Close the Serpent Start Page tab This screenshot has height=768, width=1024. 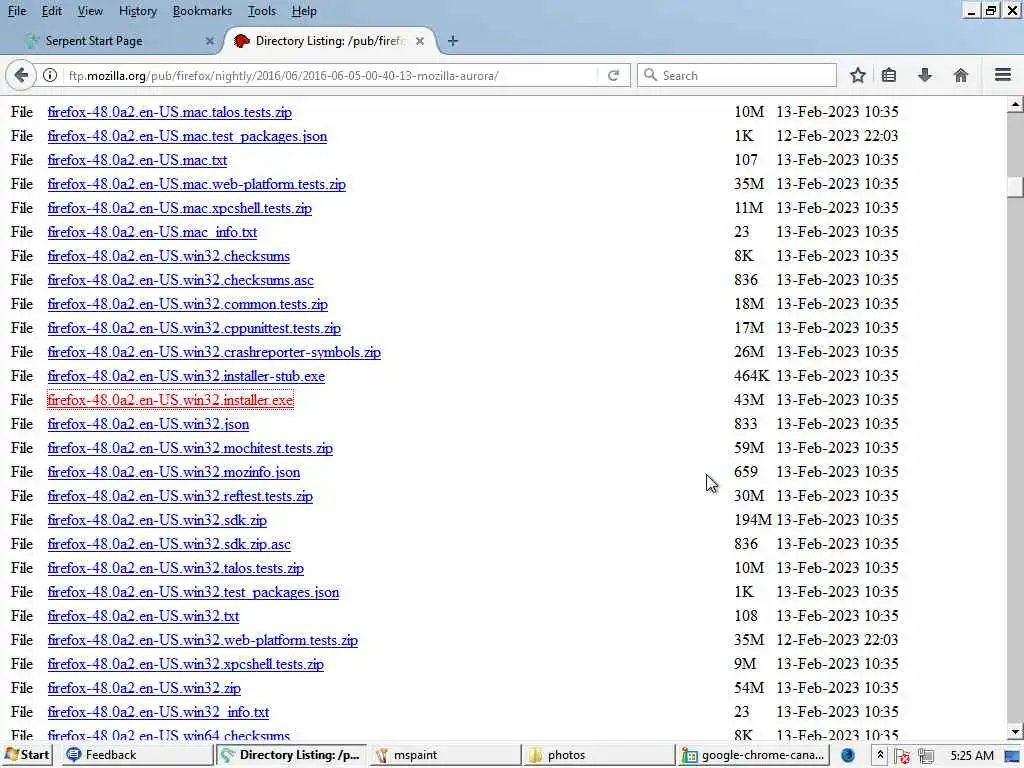[x=210, y=41]
